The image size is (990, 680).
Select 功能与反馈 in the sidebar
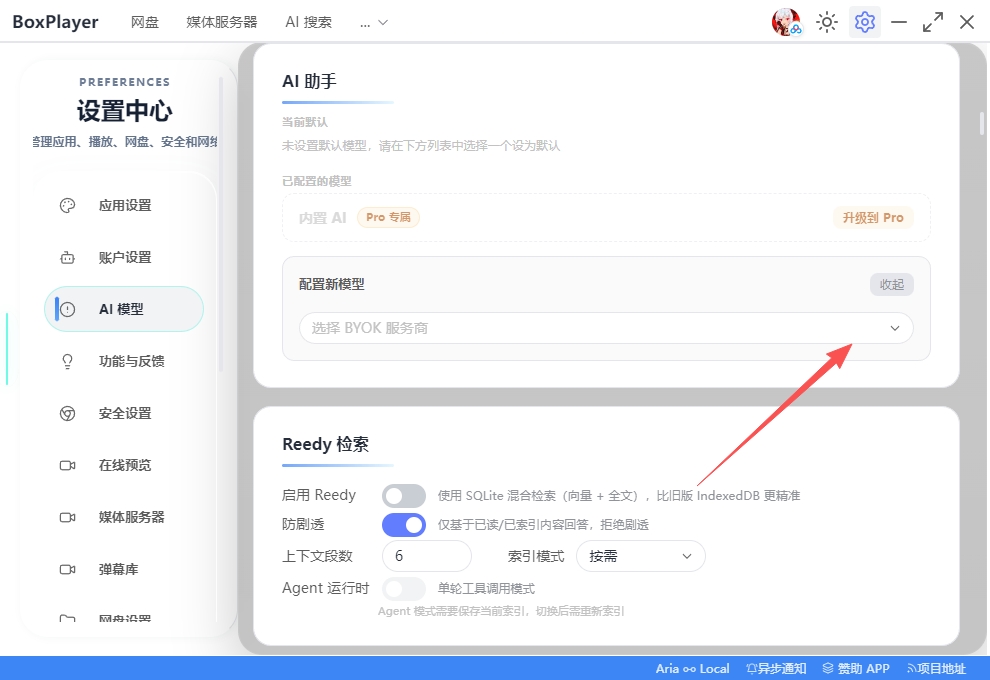tap(124, 361)
